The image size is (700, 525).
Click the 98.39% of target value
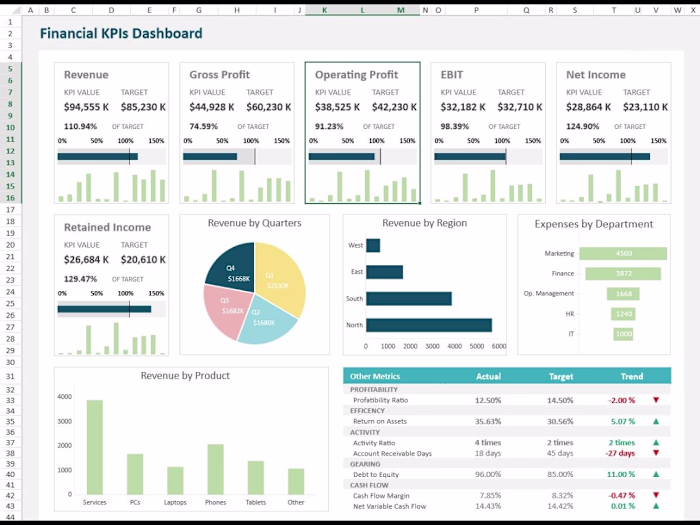pos(454,126)
